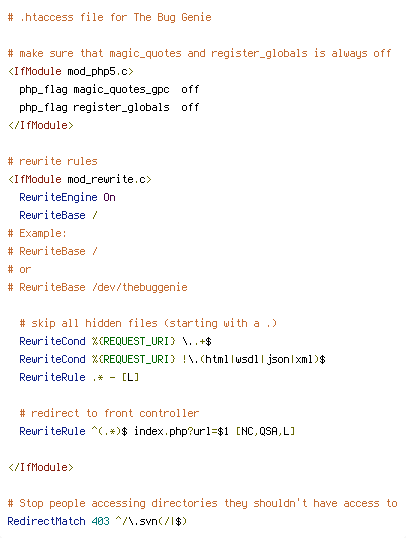Click the IfModule mod_rewrite.c opening tag
This screenshot has height=538, width=406.
pyautogui.click(x=80, y=179)
